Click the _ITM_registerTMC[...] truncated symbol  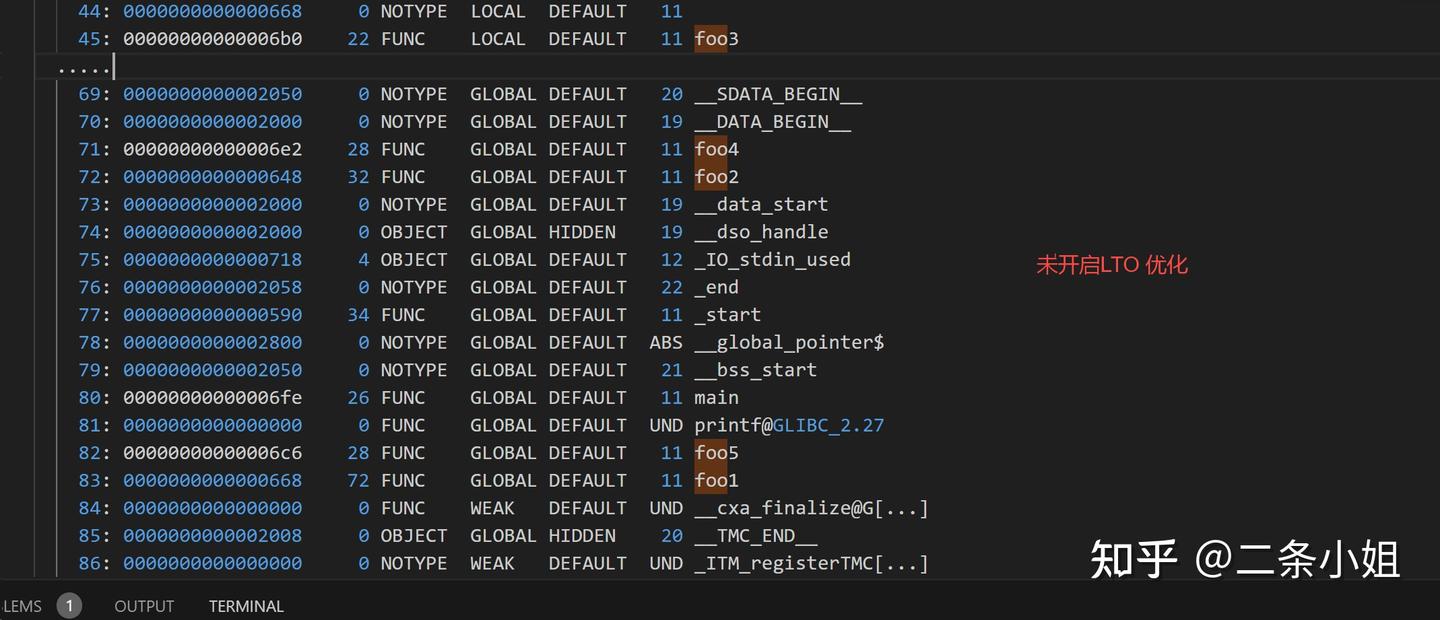[812, 564]
